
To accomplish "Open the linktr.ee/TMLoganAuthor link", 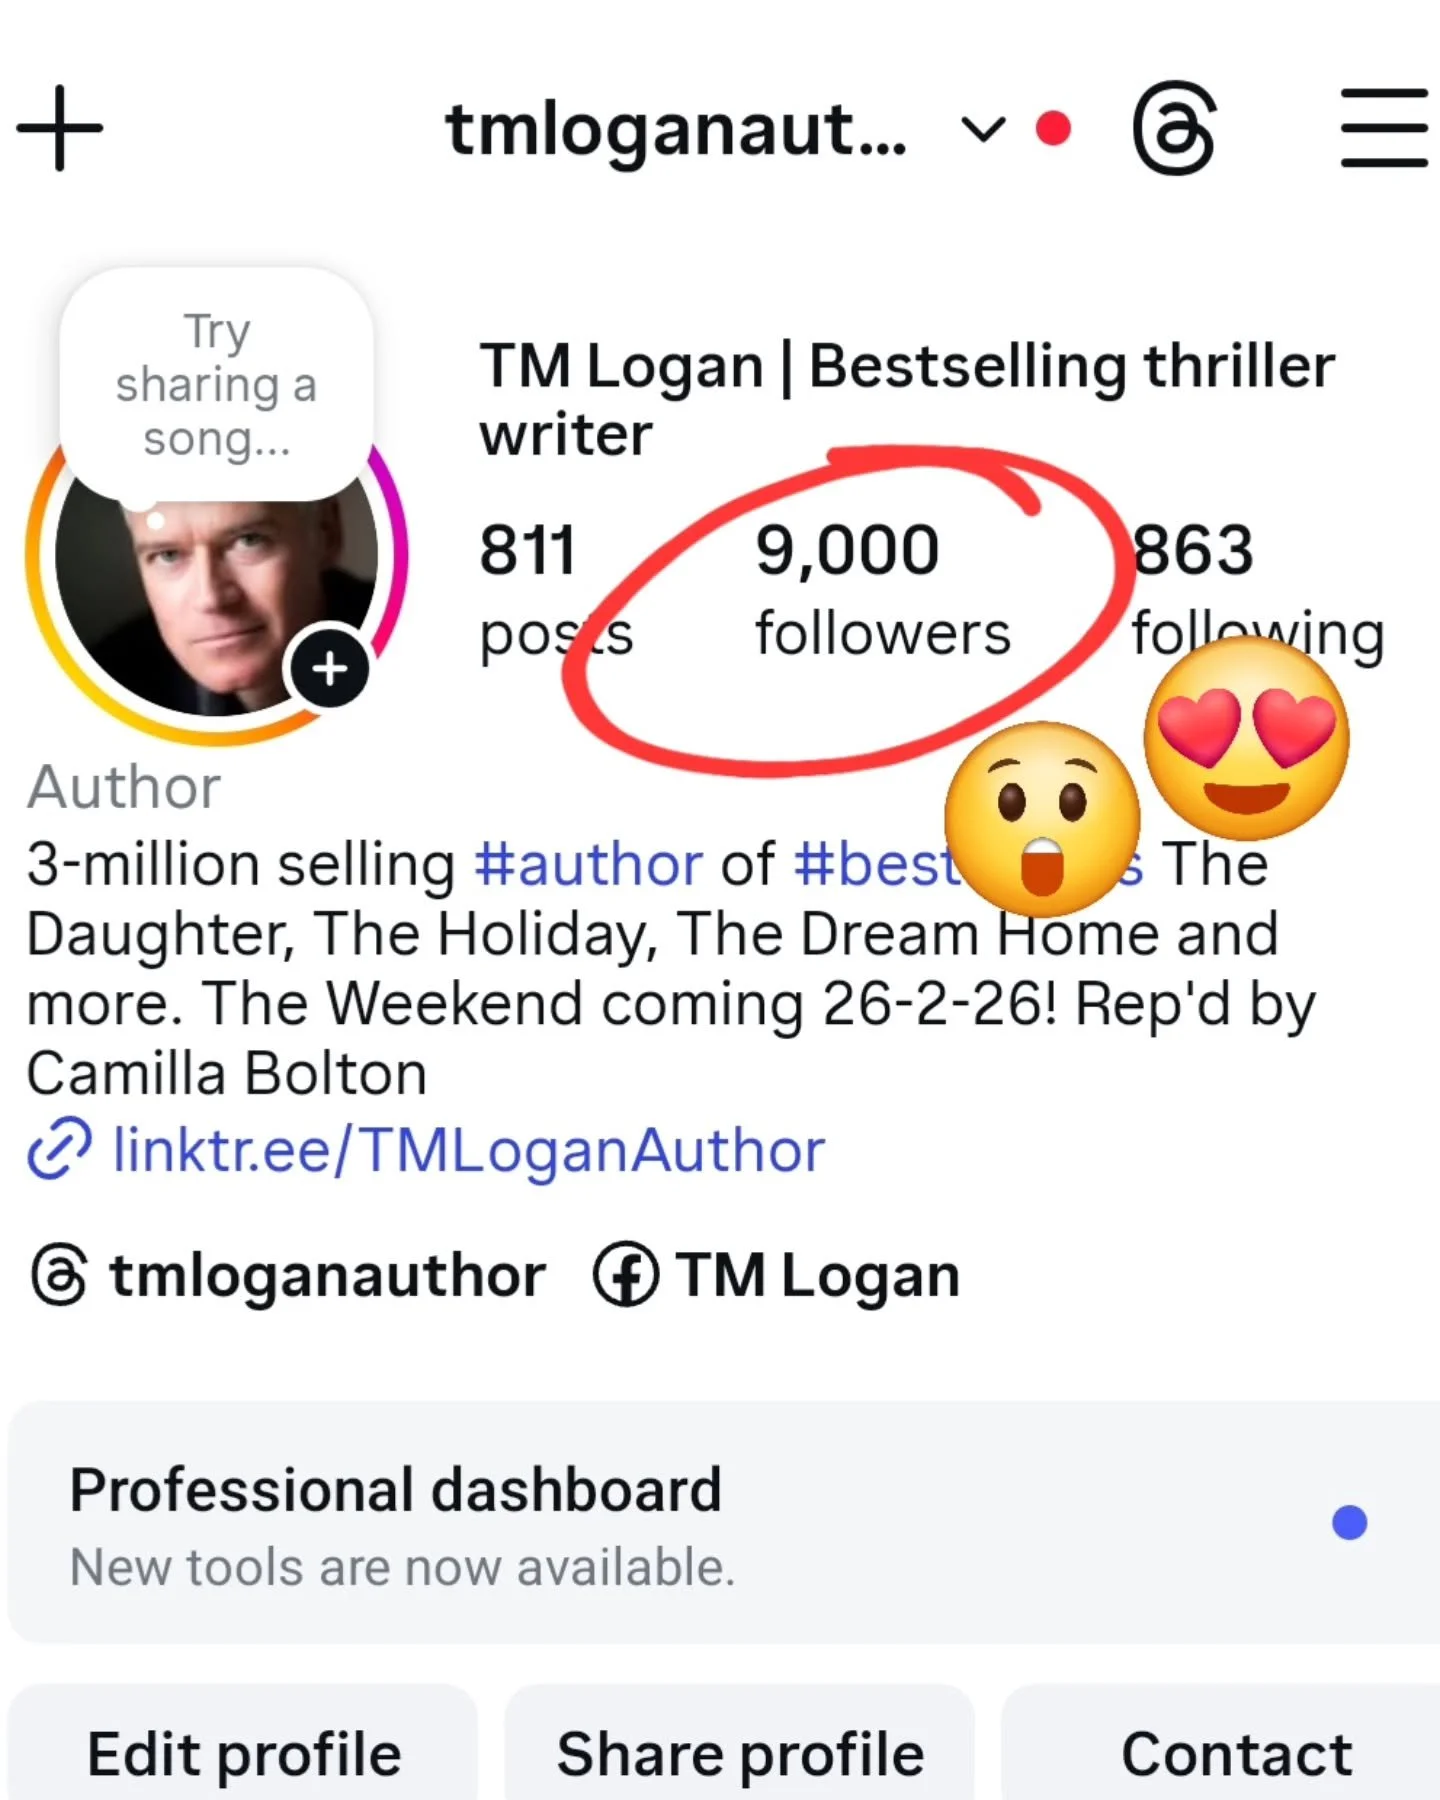I will (468, 1150).
